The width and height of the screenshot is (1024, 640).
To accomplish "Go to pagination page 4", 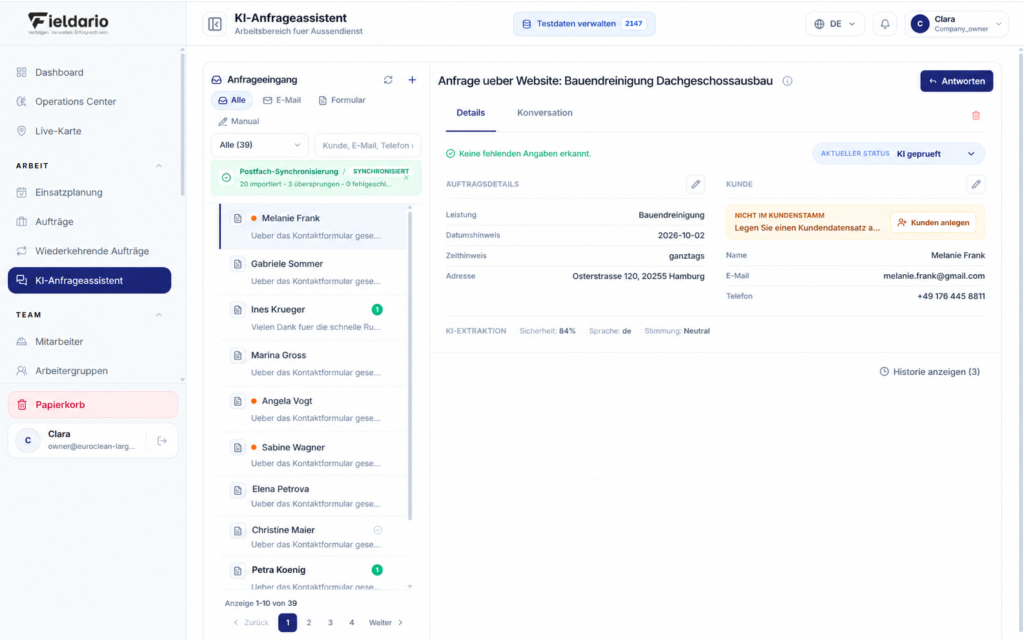I will [x=351, y=623].
